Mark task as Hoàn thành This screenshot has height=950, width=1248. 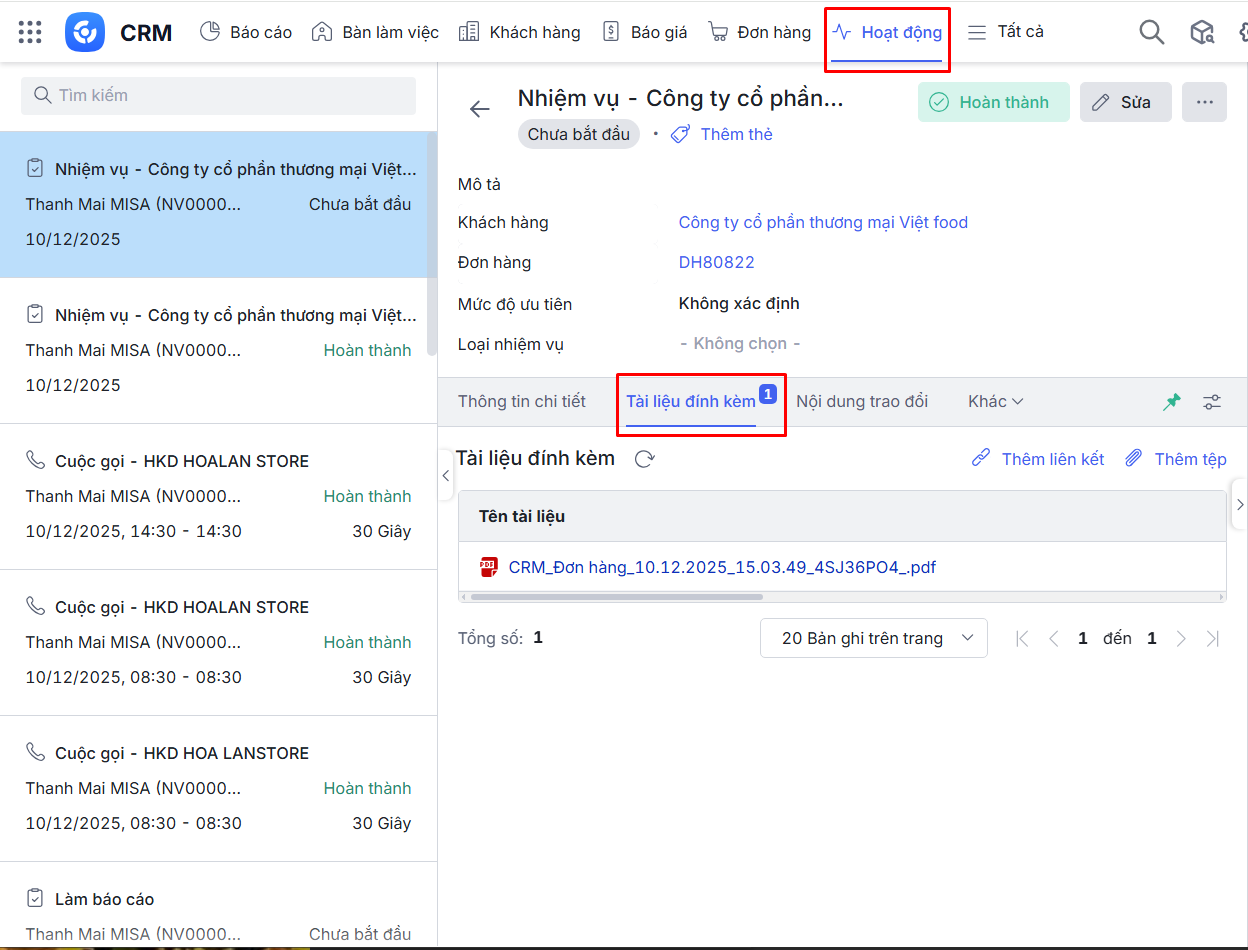[993, 102]
